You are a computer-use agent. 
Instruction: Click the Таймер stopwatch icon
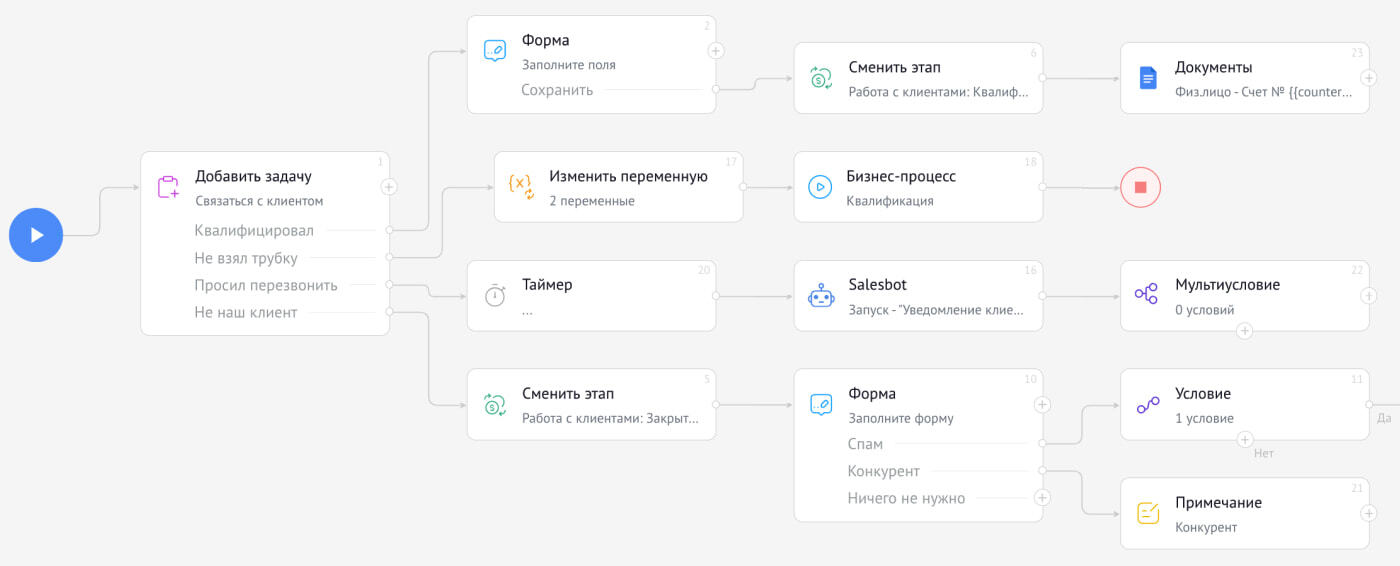tap(495, 296)
